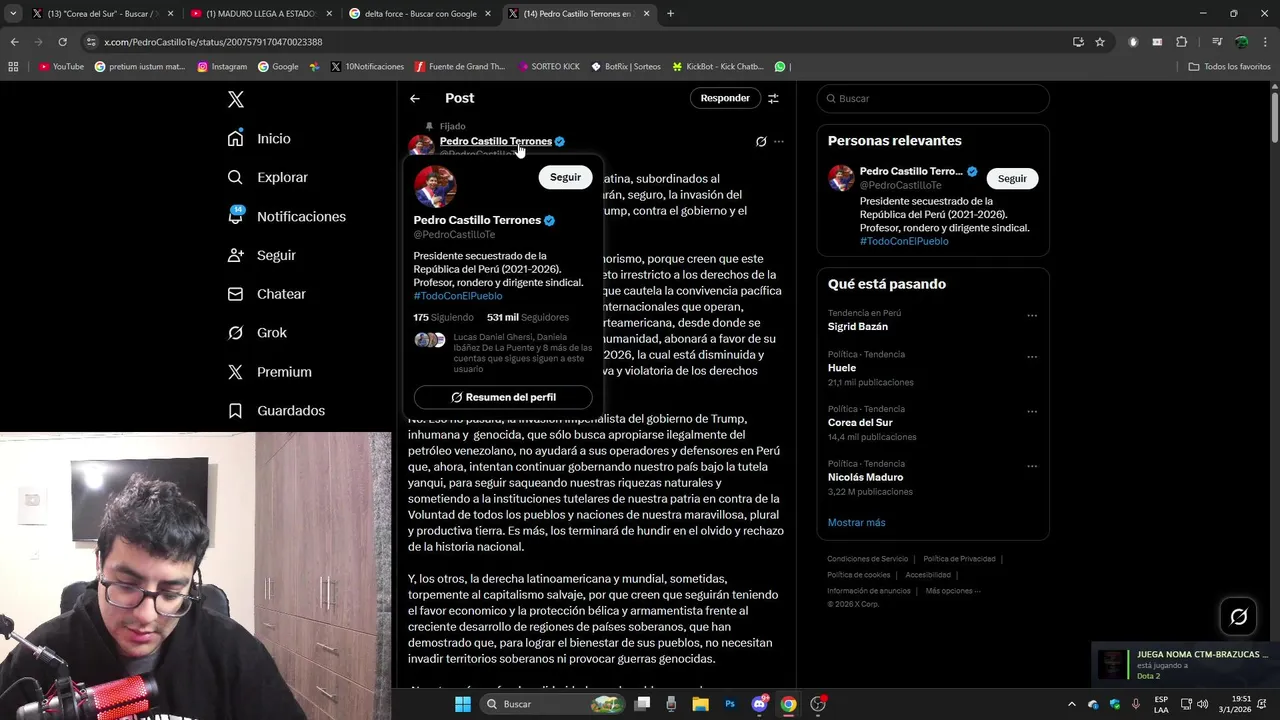Open more options for Nicolás Maduro trend
The image size is (1280, 720).
coord(1032,466)
